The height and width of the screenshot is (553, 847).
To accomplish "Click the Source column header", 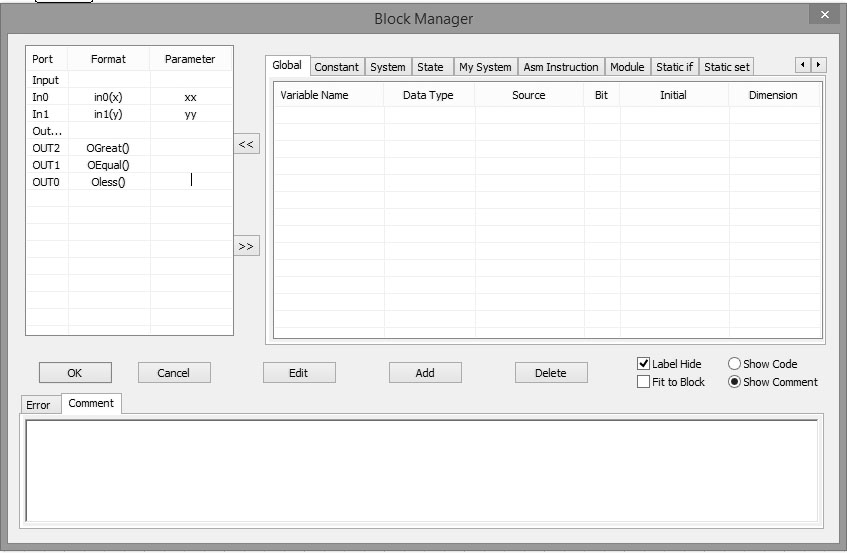I will (x=529, y=95).
